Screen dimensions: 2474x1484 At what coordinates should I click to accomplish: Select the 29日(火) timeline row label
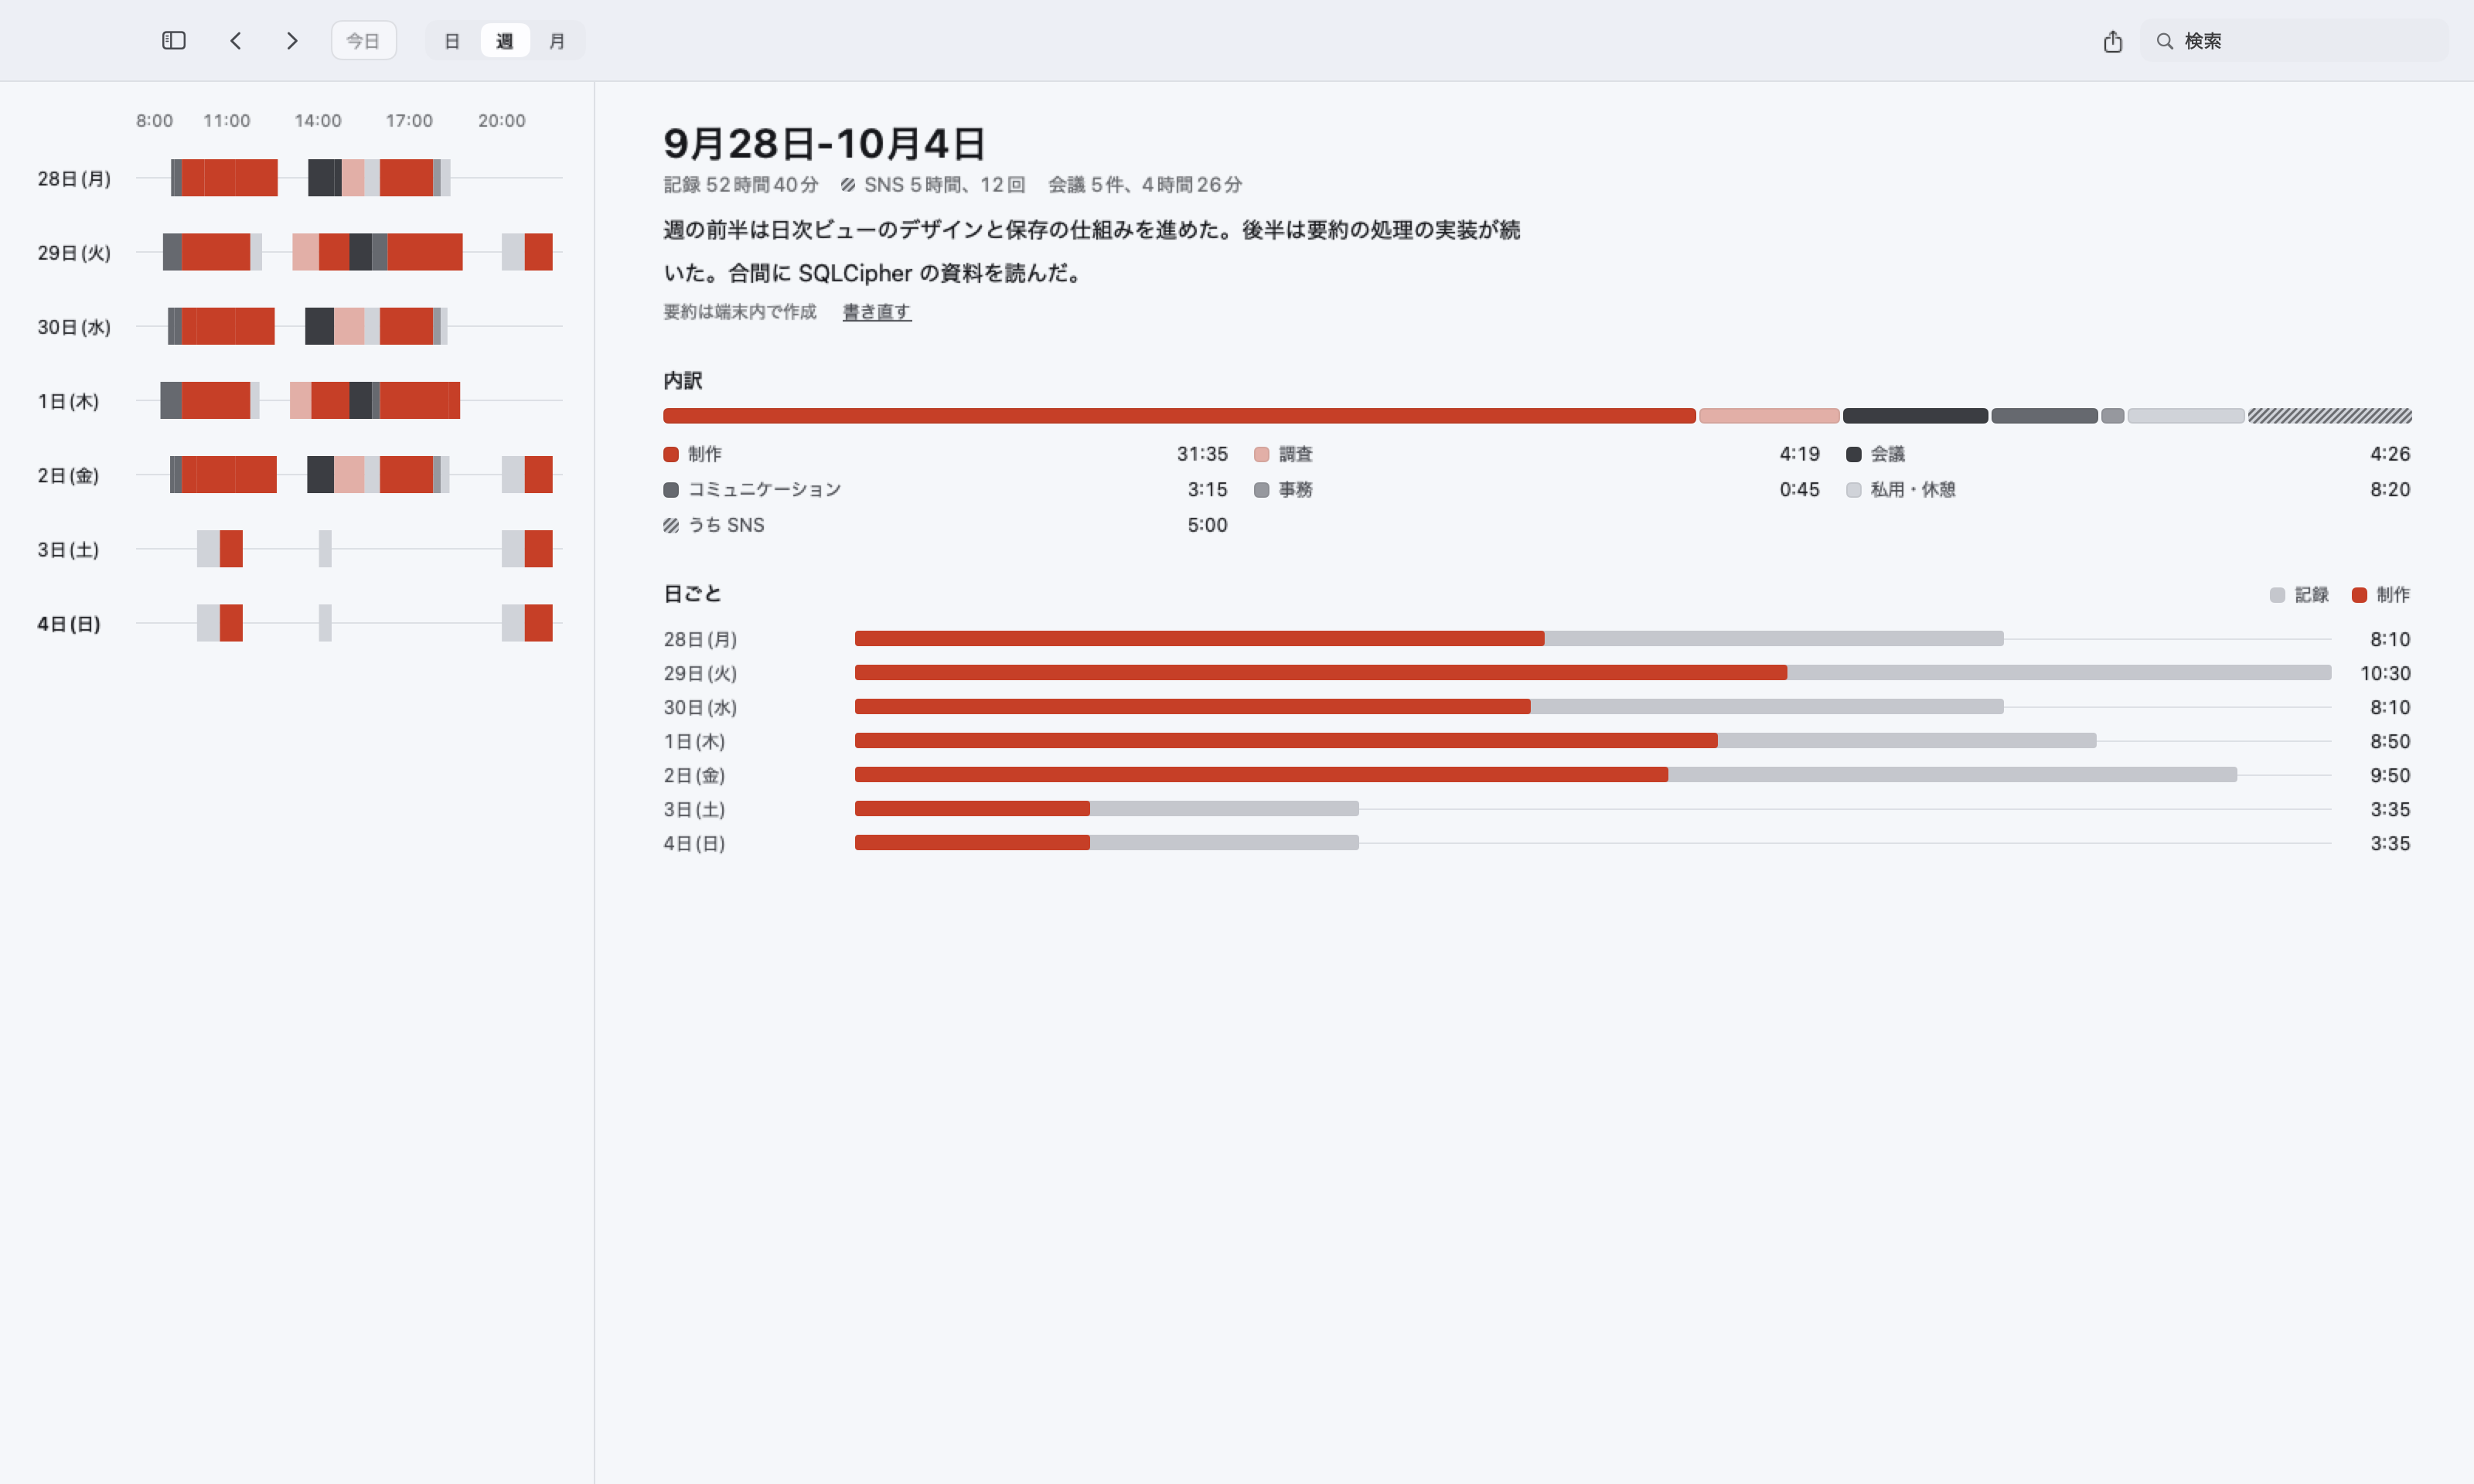[x=74, y=252]
